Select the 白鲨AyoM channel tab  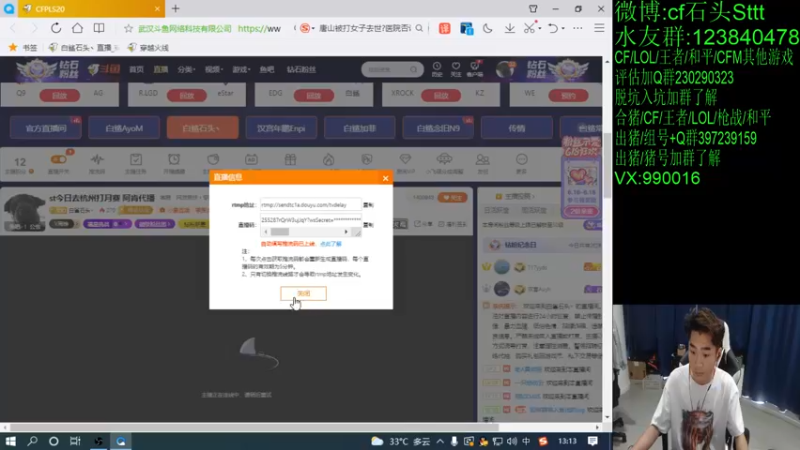pyautogui.click(x=124, y=128)
